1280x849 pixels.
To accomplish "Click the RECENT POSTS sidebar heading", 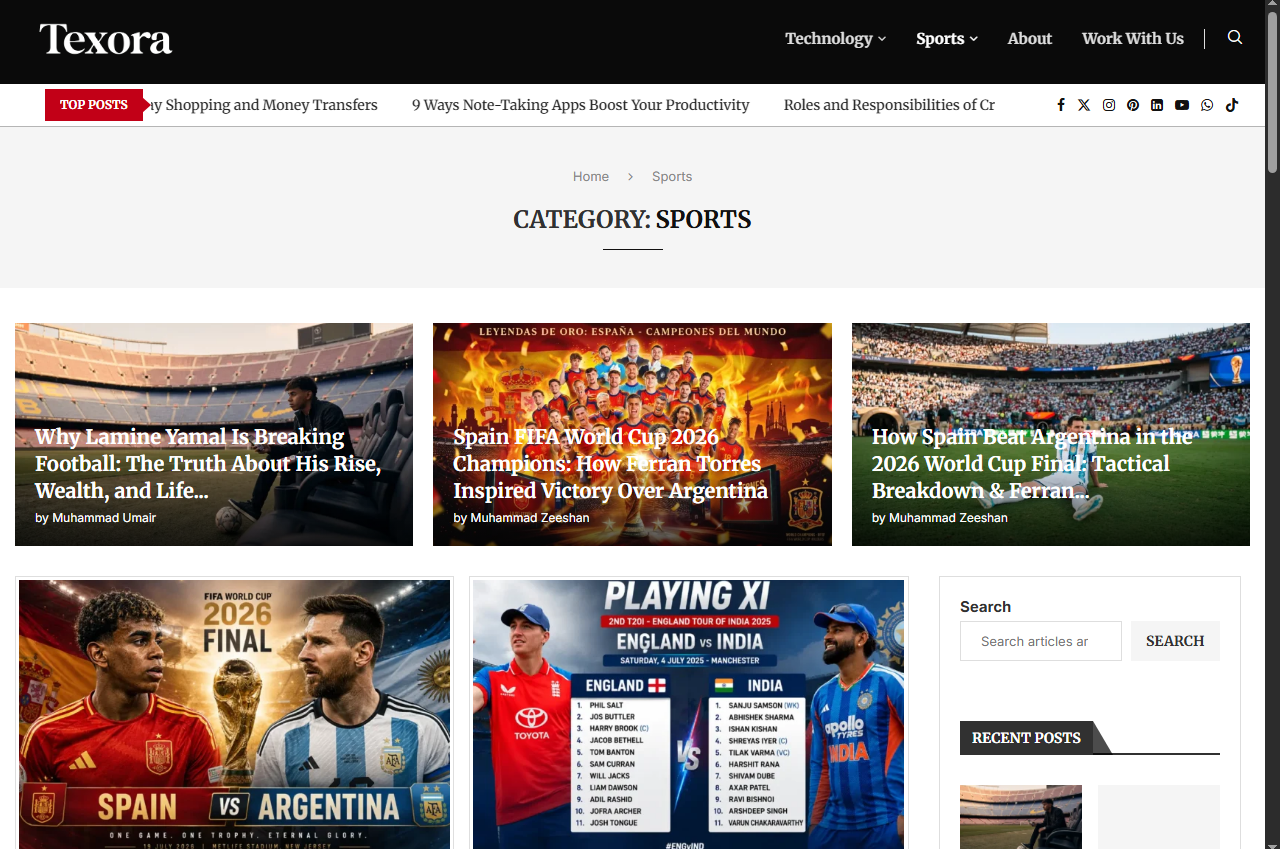I will [1026, 738].
